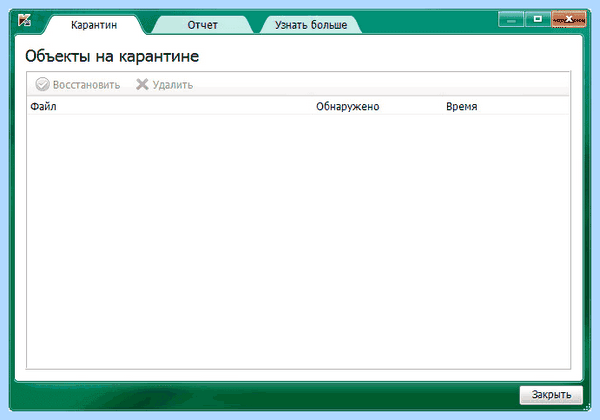Close window with red X button
600x420 pixels.
tap(569, 19)
